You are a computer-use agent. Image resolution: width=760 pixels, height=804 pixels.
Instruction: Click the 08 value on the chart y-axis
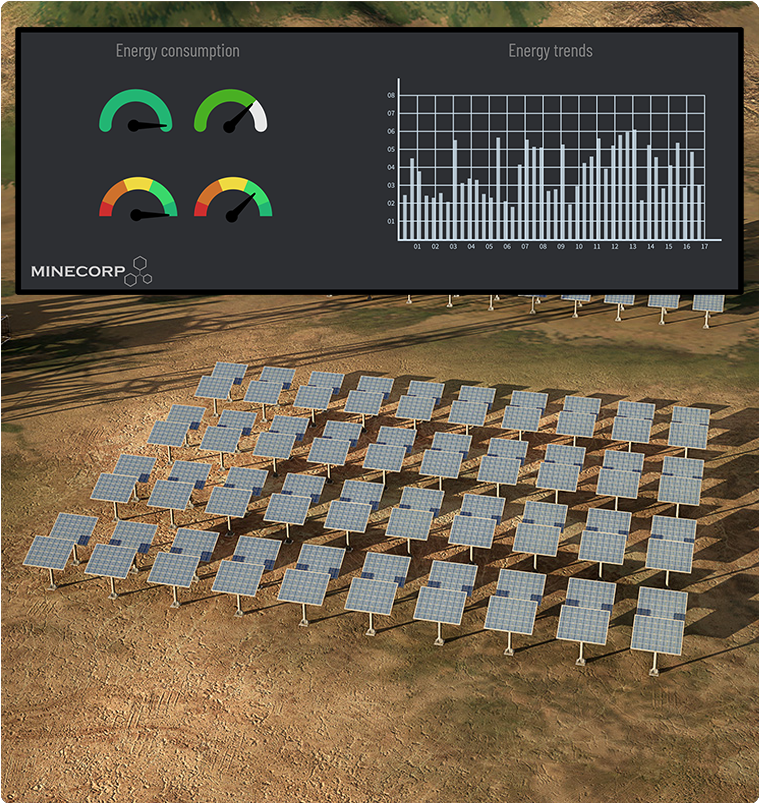[392, 96]
